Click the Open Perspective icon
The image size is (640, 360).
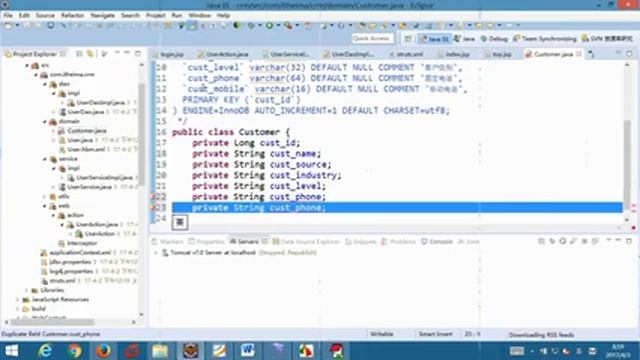(408, 38)
